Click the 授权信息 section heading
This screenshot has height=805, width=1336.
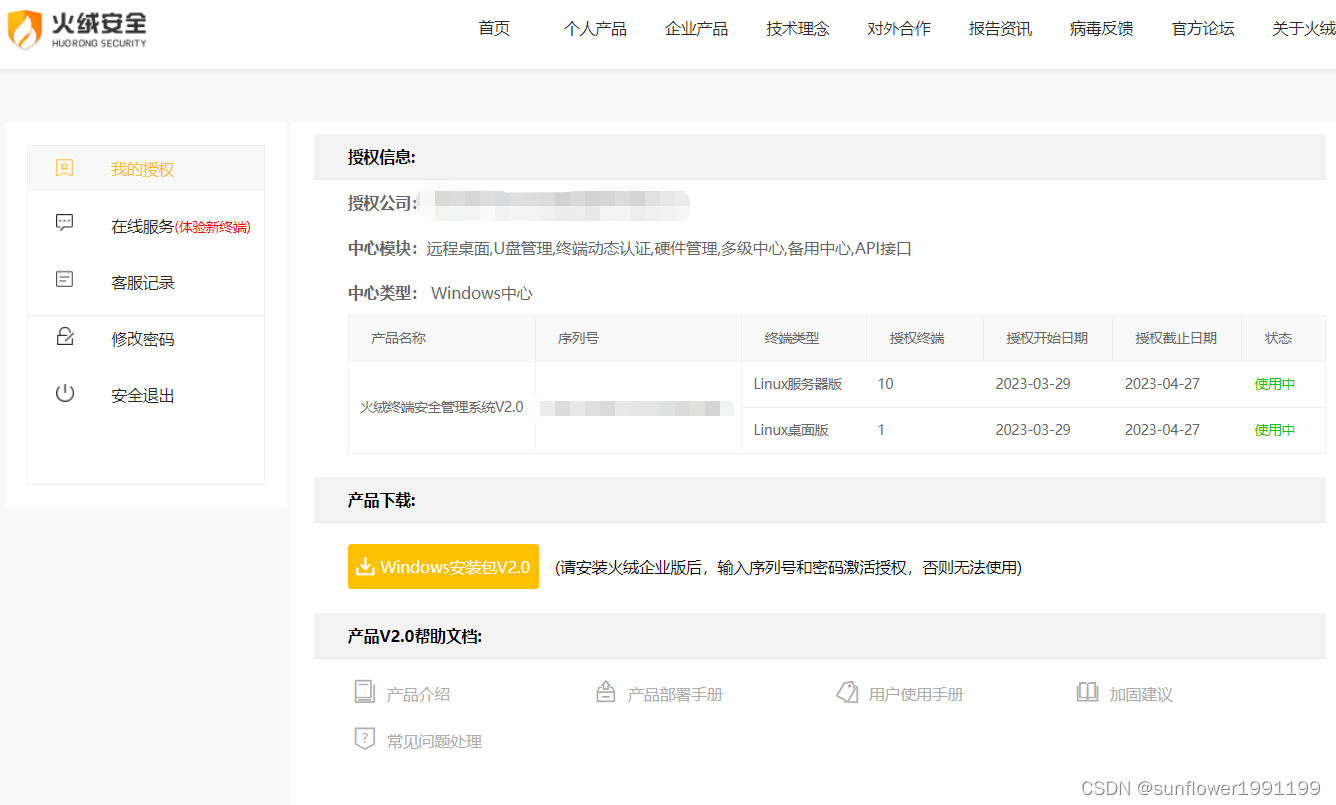tap(381, 157)
